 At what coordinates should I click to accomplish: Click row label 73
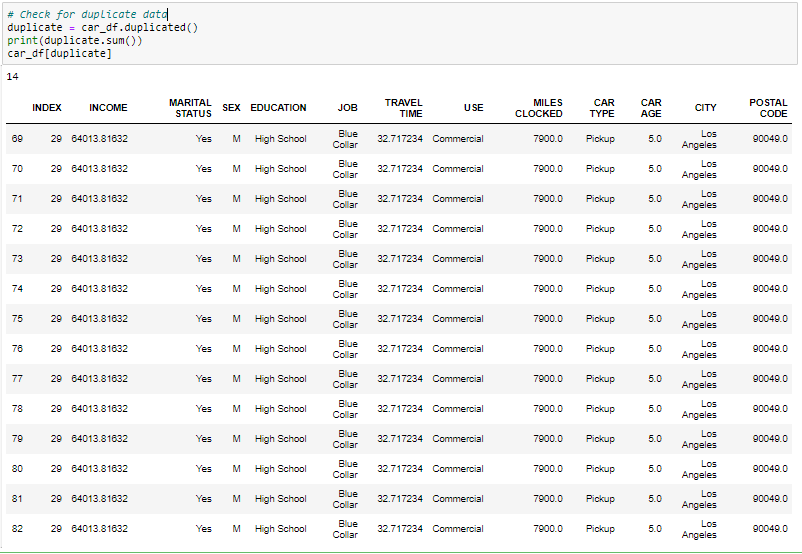tap(17, 259)
